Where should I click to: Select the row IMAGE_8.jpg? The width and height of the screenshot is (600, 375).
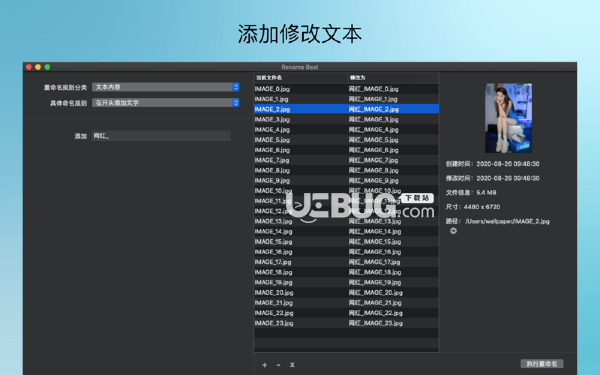click(346, 170)
